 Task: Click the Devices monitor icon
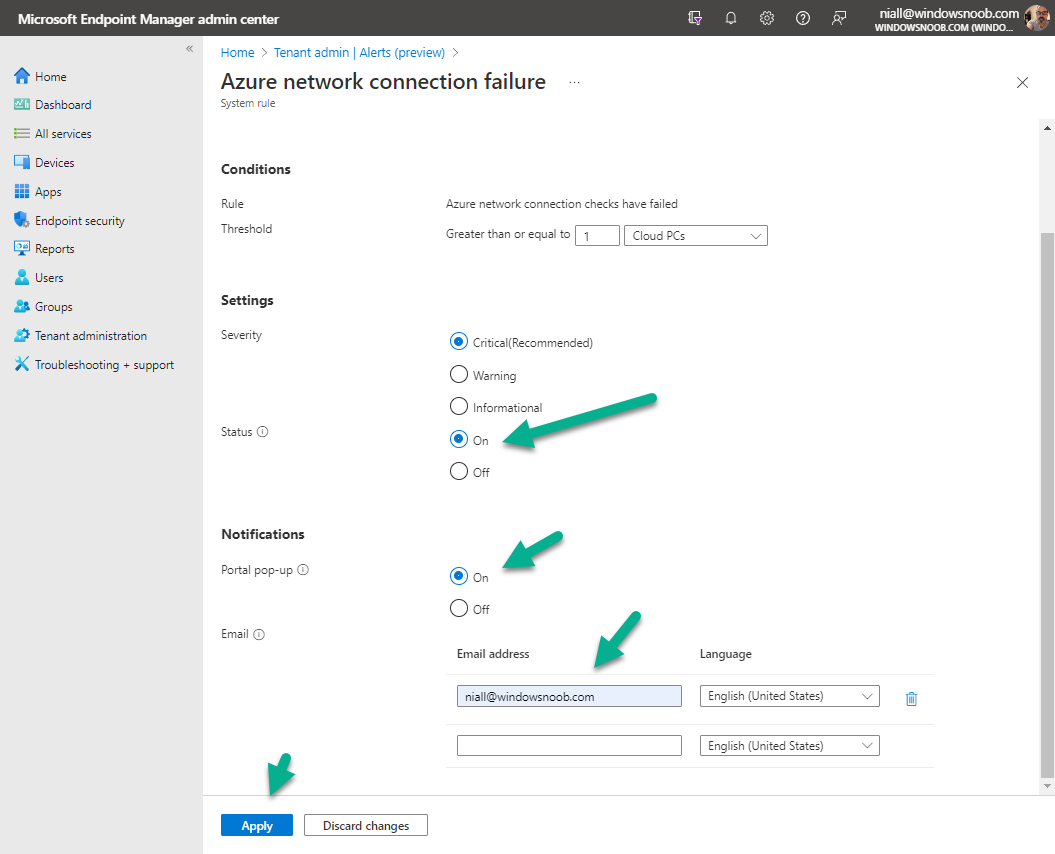(x=22, y=162)
